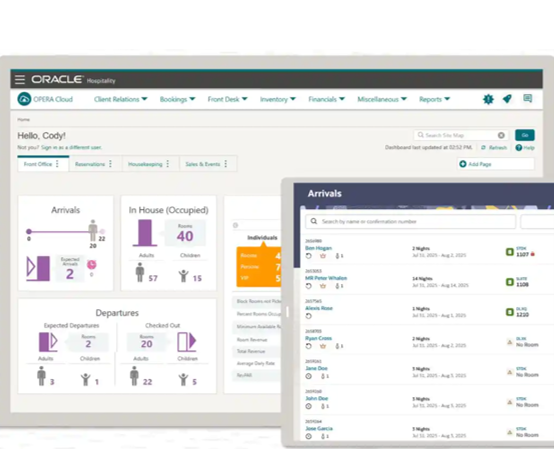554x449 pixels.
Task: Click the green room status box for 1107
Action: point(509,252)
